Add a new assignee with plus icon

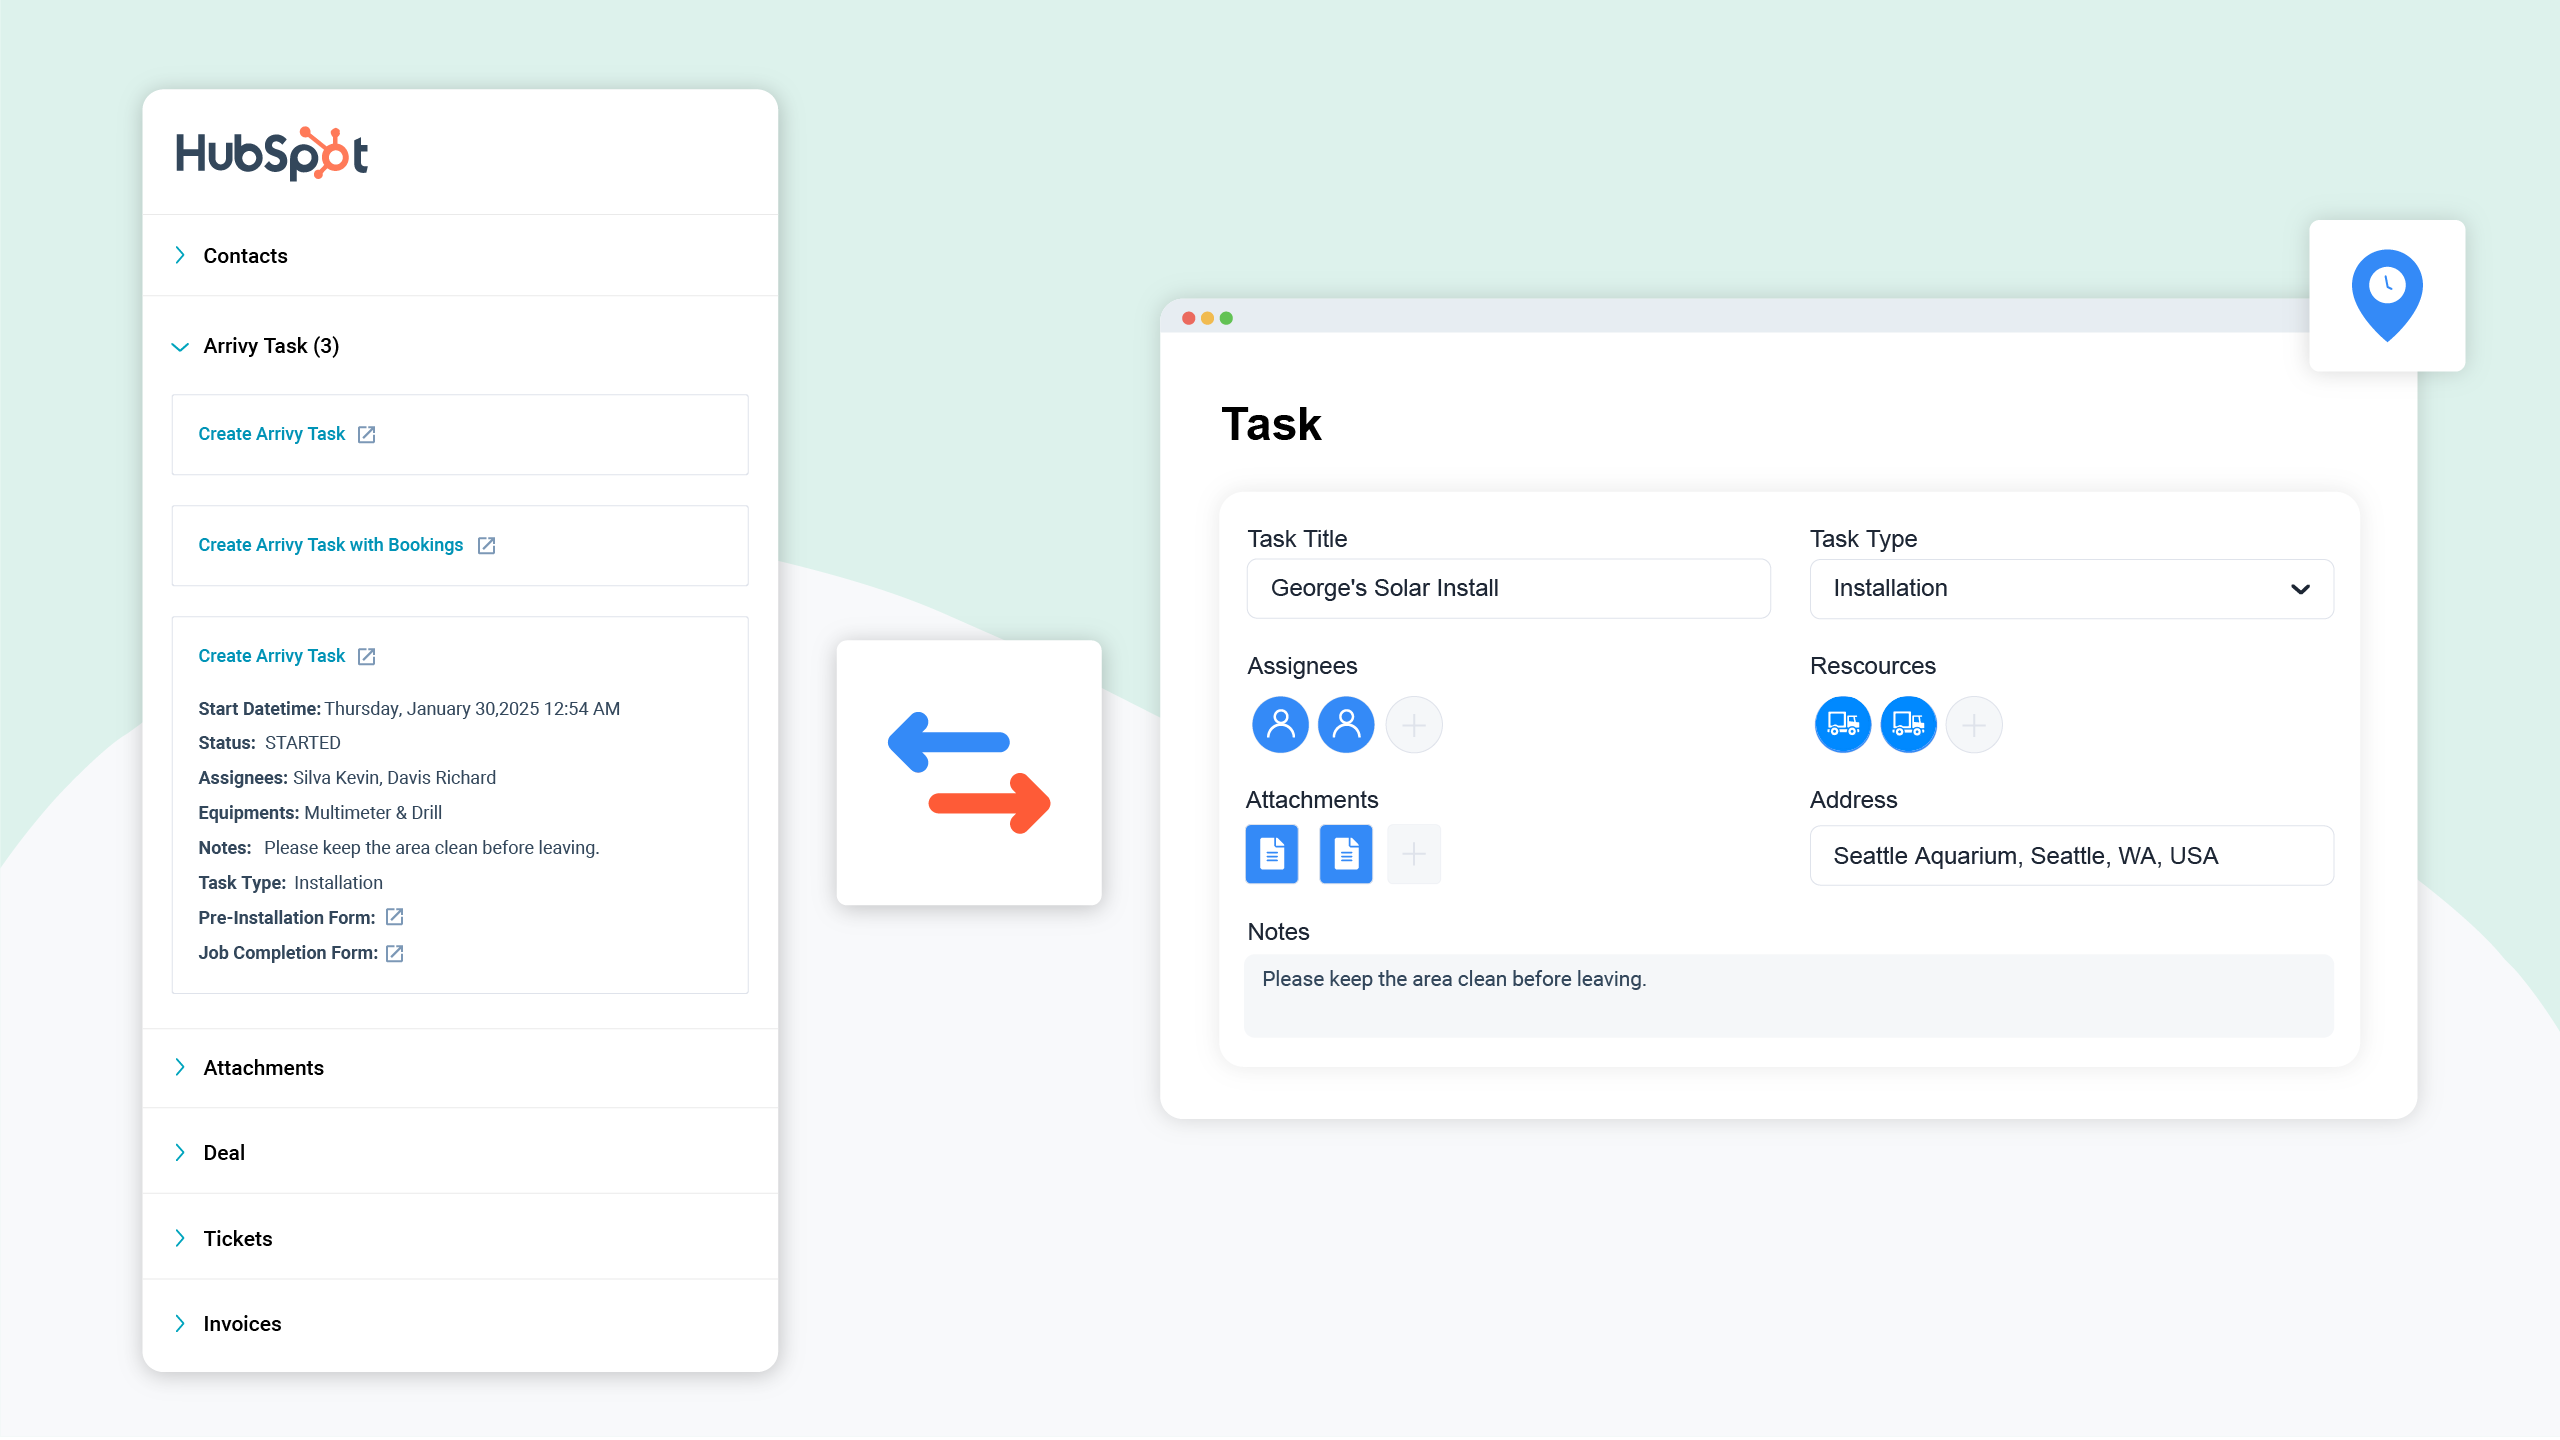pos(1413,724)
